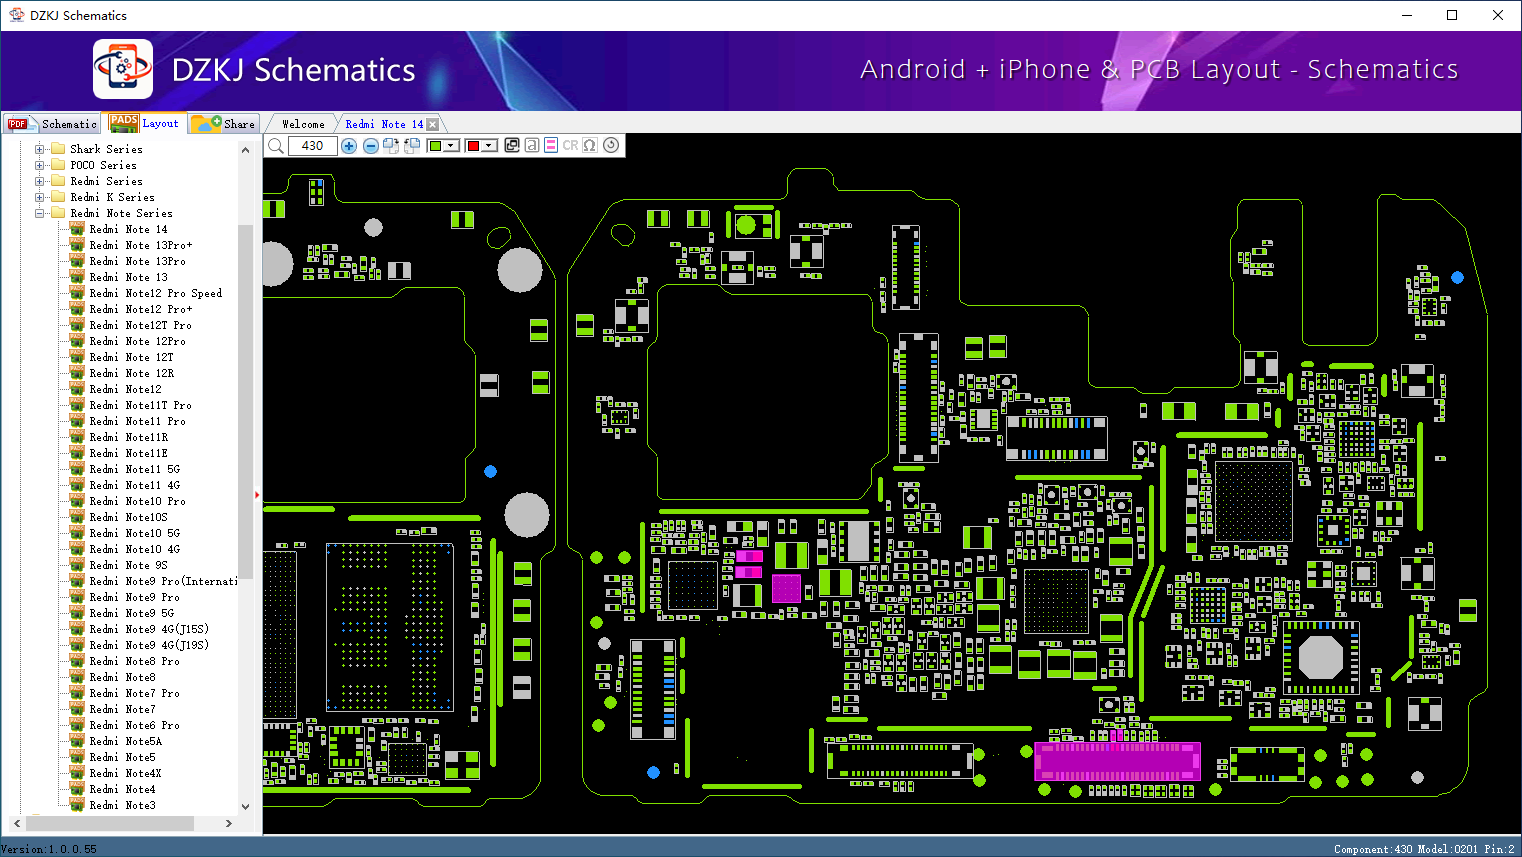The width and height of the screenshot is (1522, 857).
Task: Click the board icon beside Redmi Note11 5G
Action: (77, 469)
